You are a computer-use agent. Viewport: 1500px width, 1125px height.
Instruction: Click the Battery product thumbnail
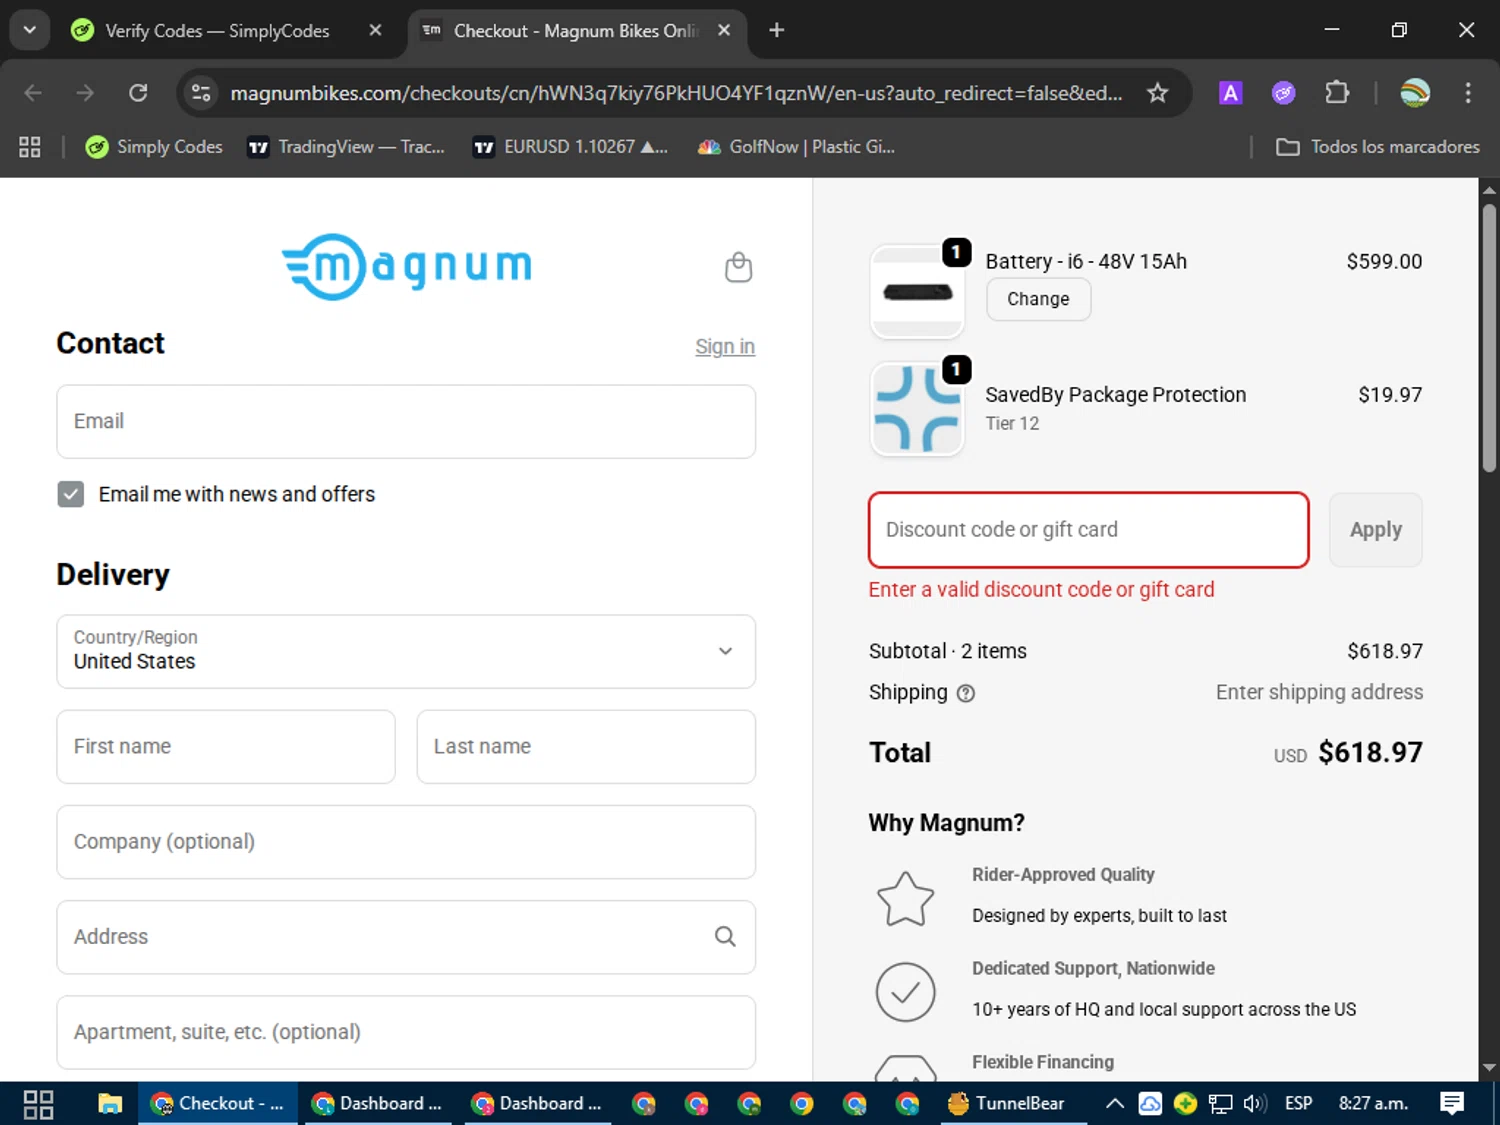917,292
